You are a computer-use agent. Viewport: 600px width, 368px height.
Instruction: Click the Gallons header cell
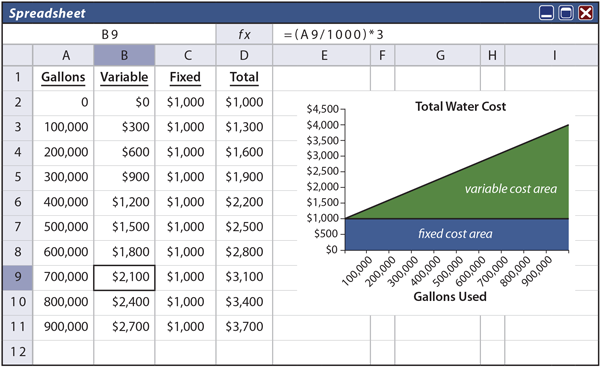[x=64, y=78]
